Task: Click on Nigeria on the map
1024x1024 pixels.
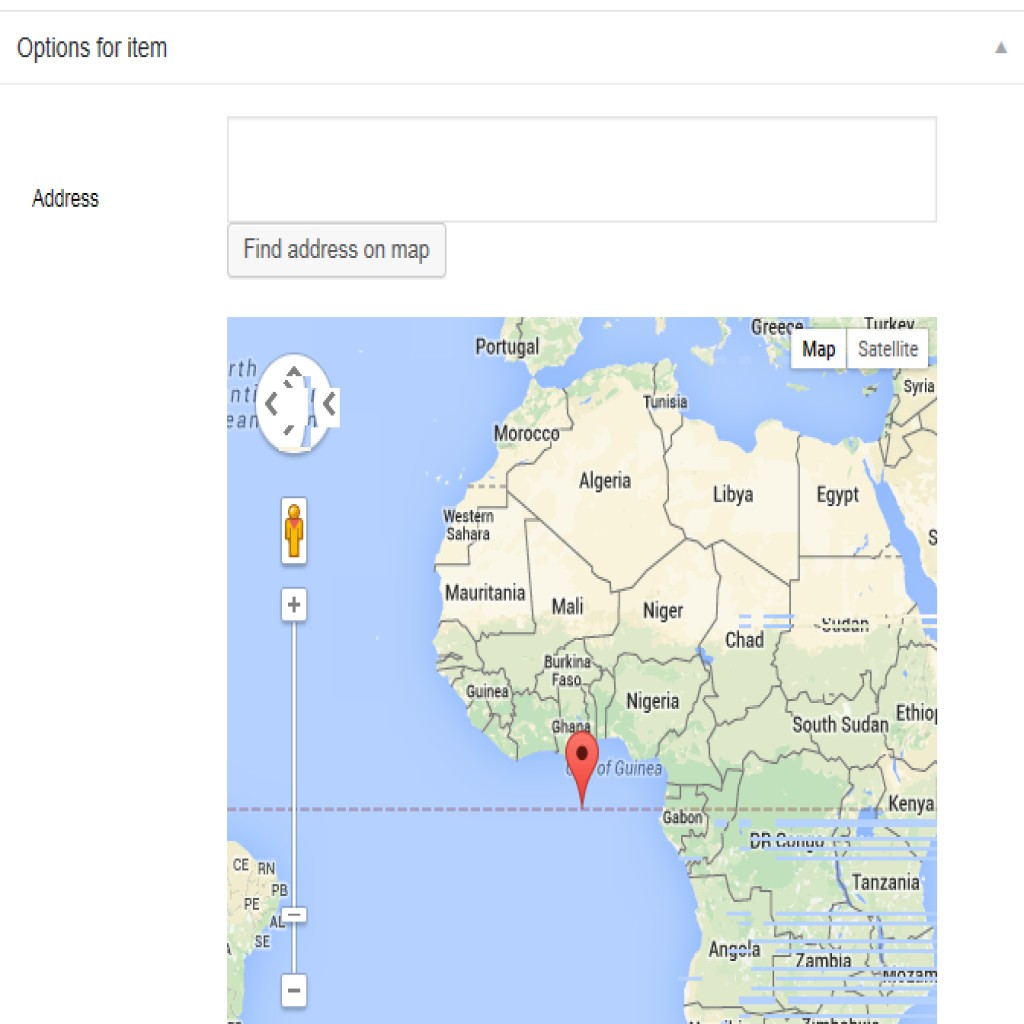Action: (652, 701)
